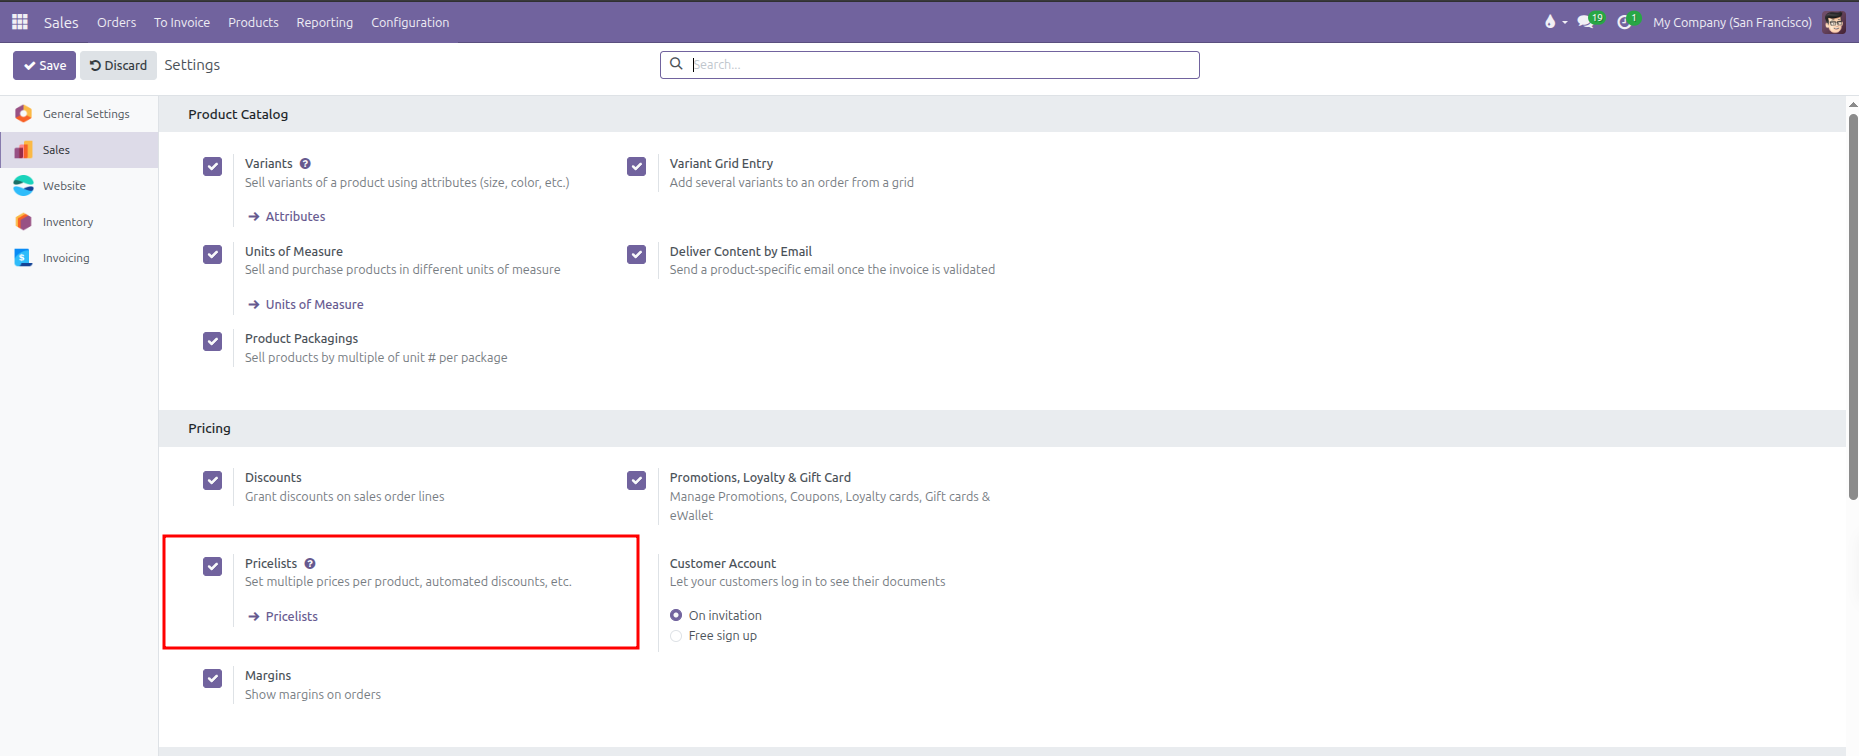Click the help icon next to Pricelists

(310, 564)
